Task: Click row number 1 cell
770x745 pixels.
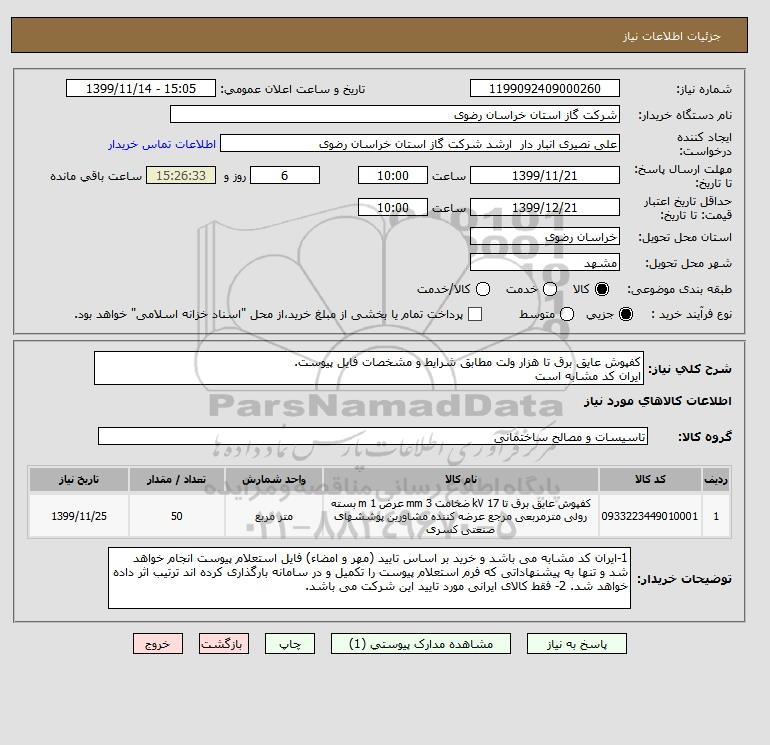Action: click(716, 516)
